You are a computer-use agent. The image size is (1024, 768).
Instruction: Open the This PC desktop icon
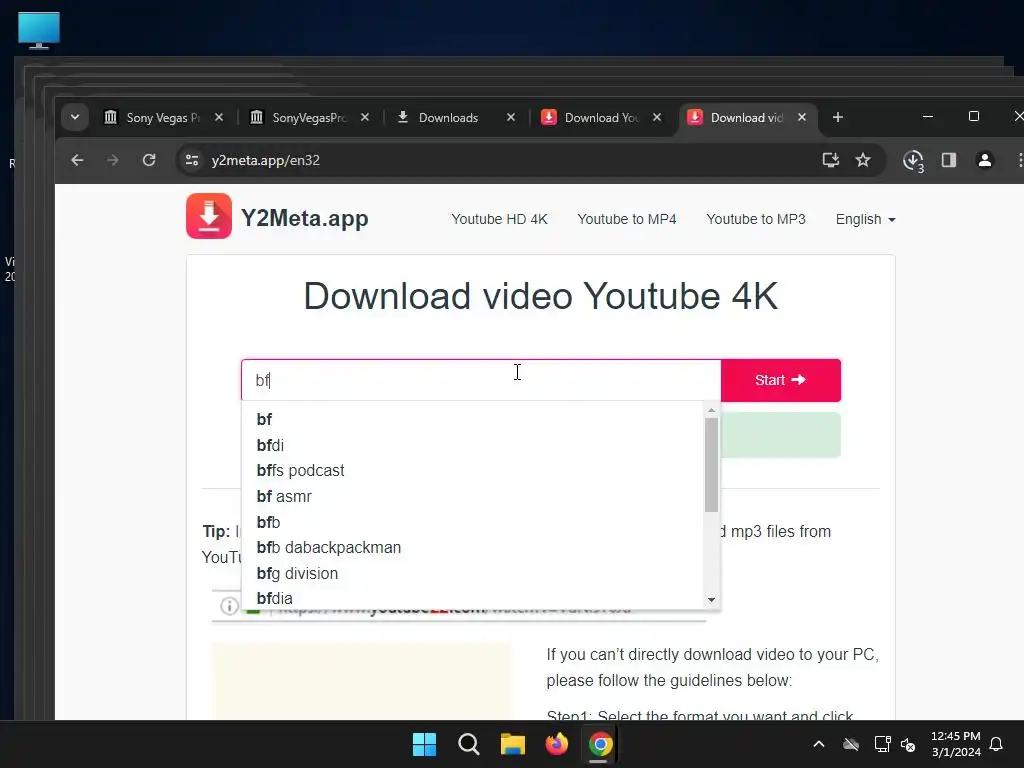tap(39, 30)
